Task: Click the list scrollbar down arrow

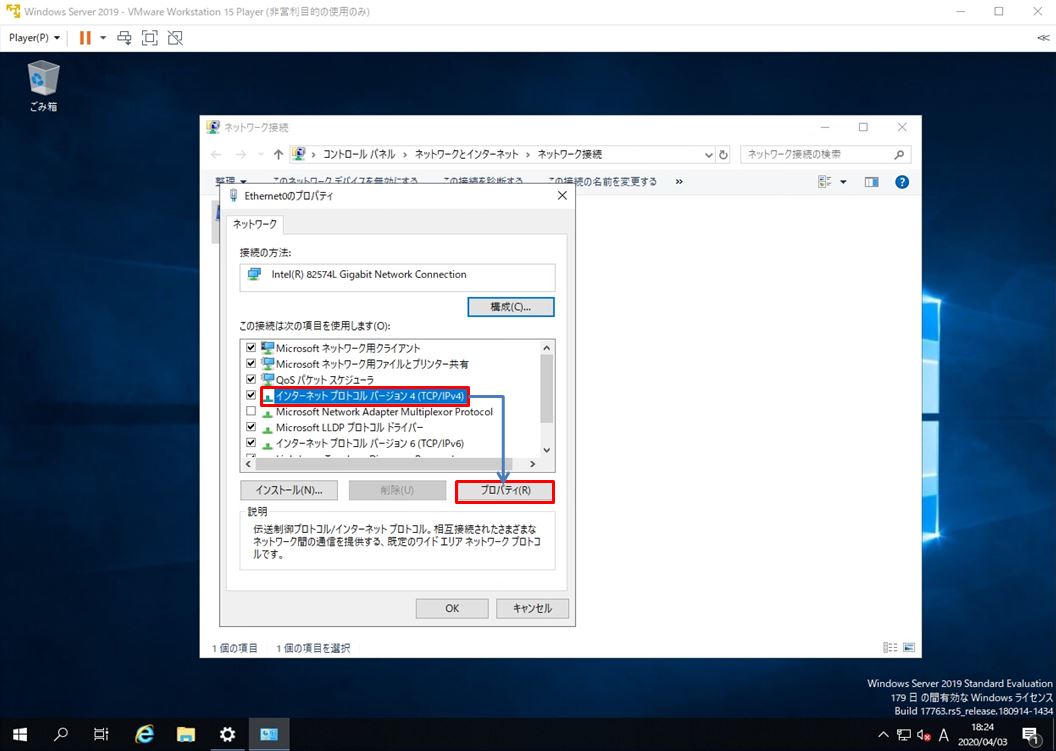Action: [546, 450]
